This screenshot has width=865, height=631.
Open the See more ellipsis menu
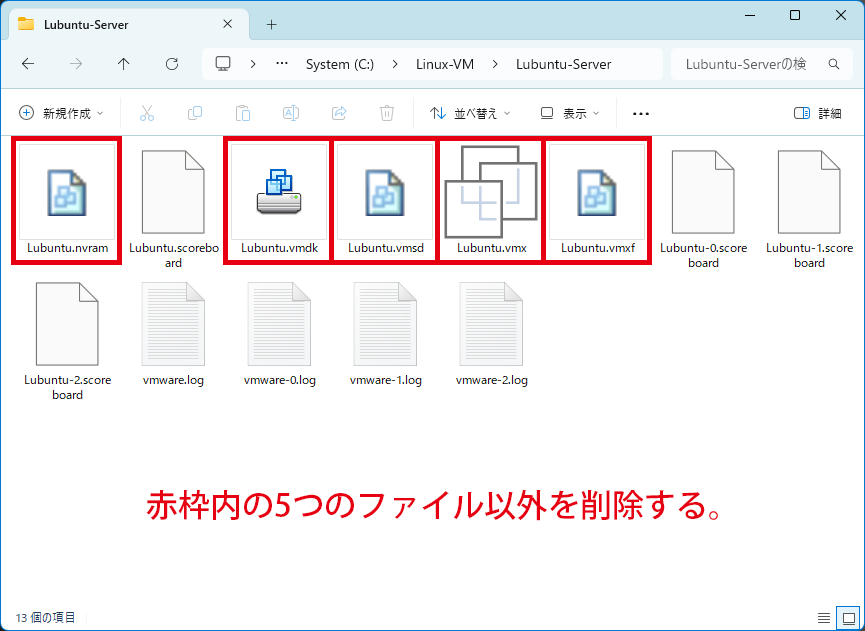click(641, 113)
